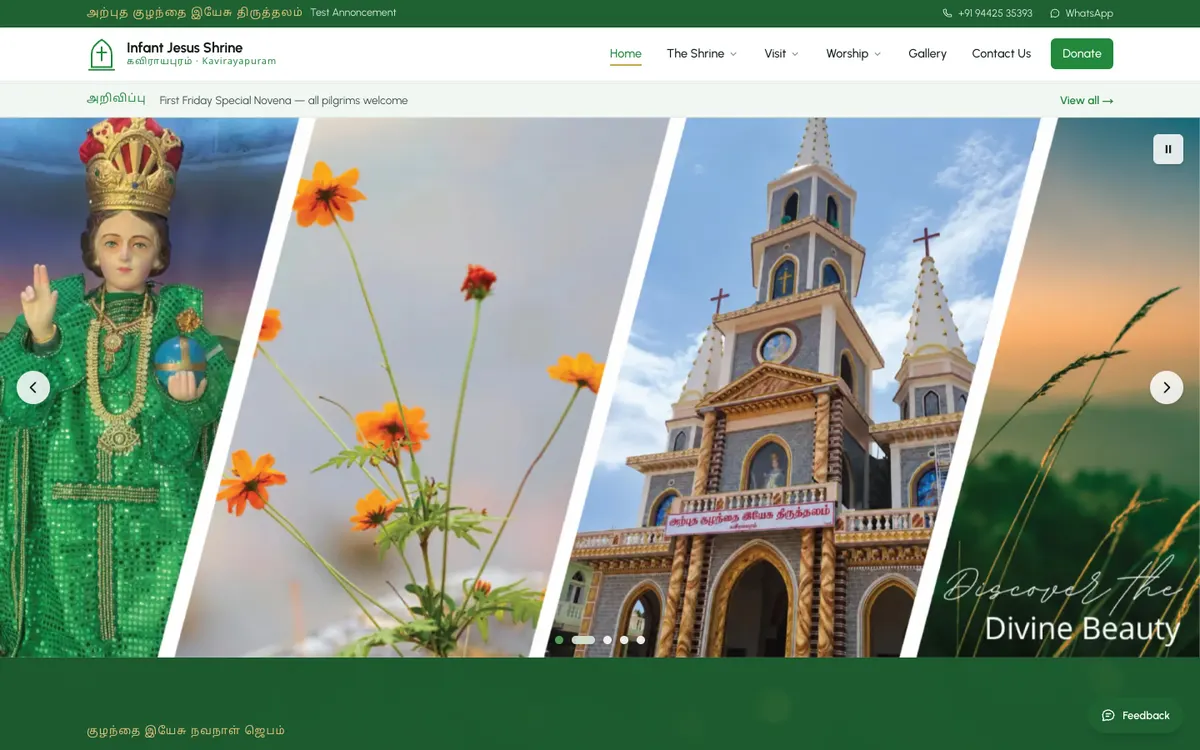This screenshot has height=750, width=1200.
Task: Click the 'Divine Beauty' slide caption
Action: [1082, 629]
